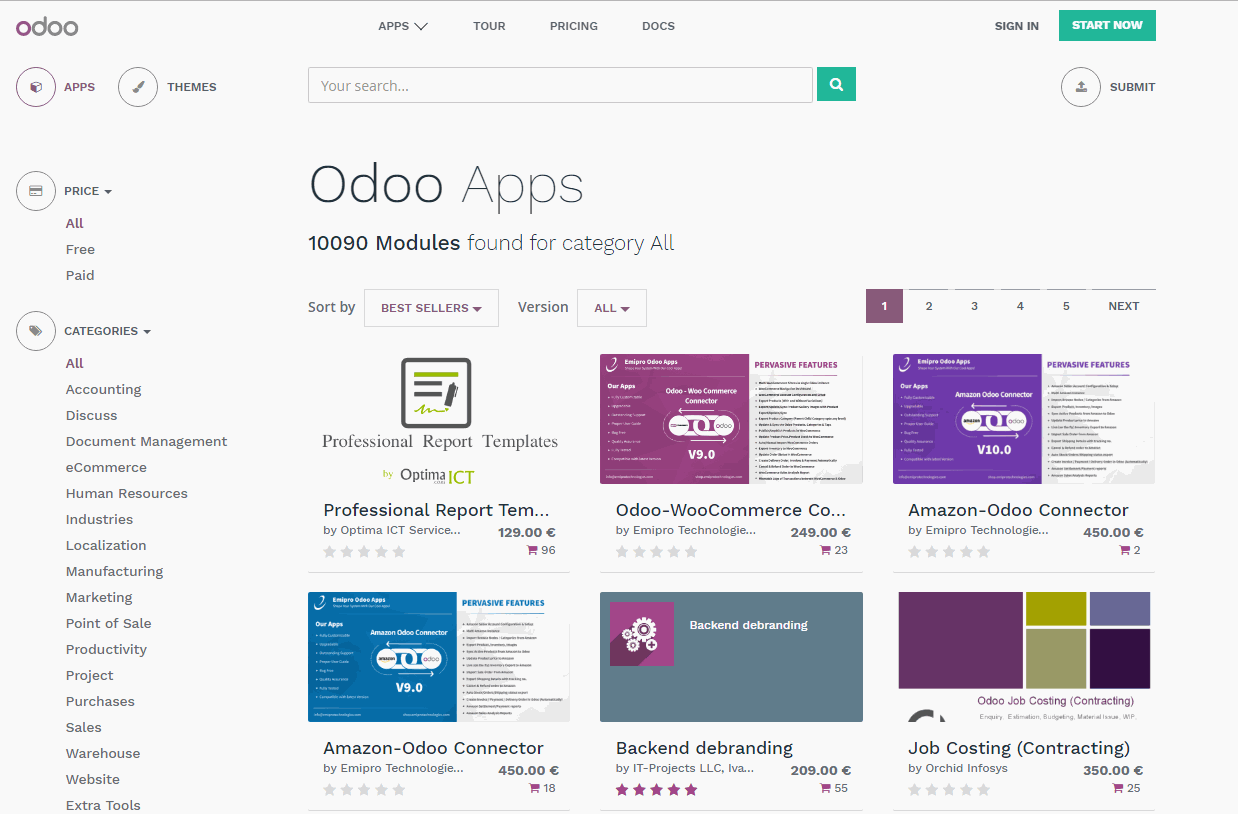Select the Localization category
The image size is (1238, 814).
[106, 545]
